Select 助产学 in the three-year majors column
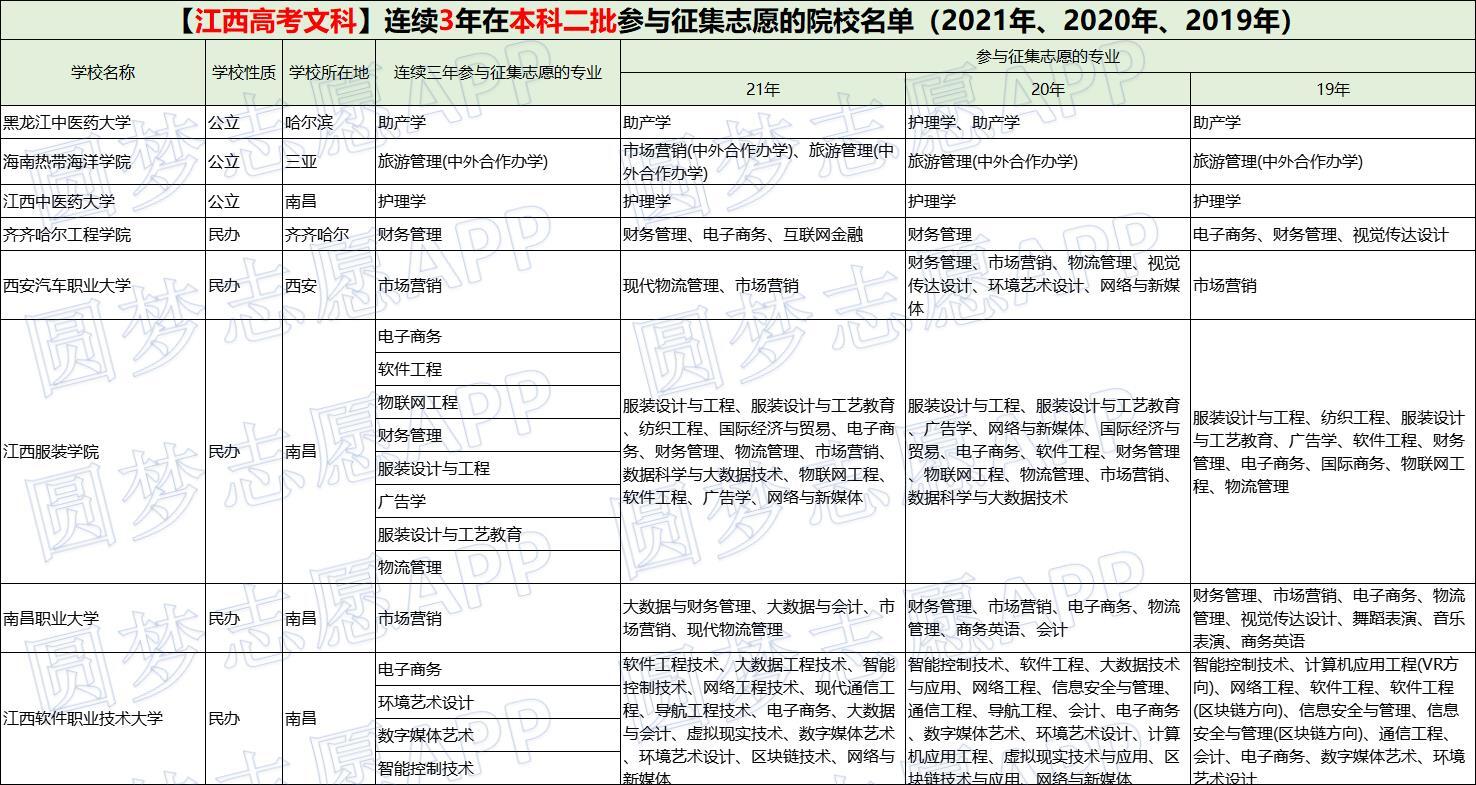Viewport: 1476px width, 785px height. tap(498, 122)
